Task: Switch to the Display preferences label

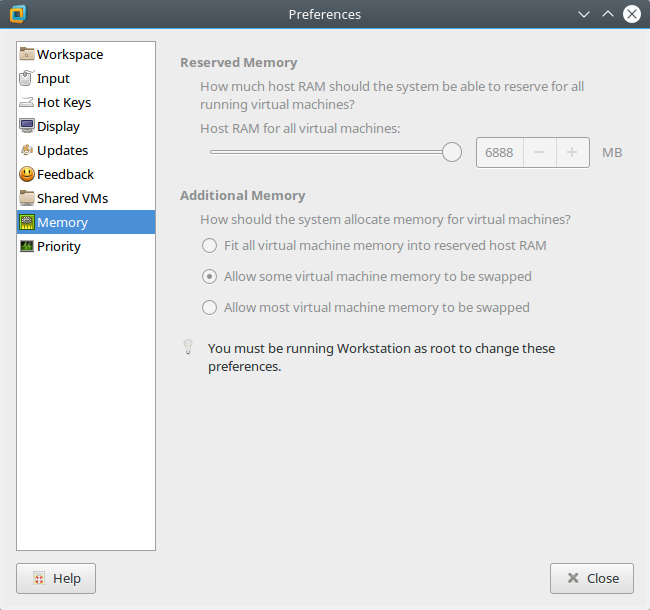Action: pos(58,126)
